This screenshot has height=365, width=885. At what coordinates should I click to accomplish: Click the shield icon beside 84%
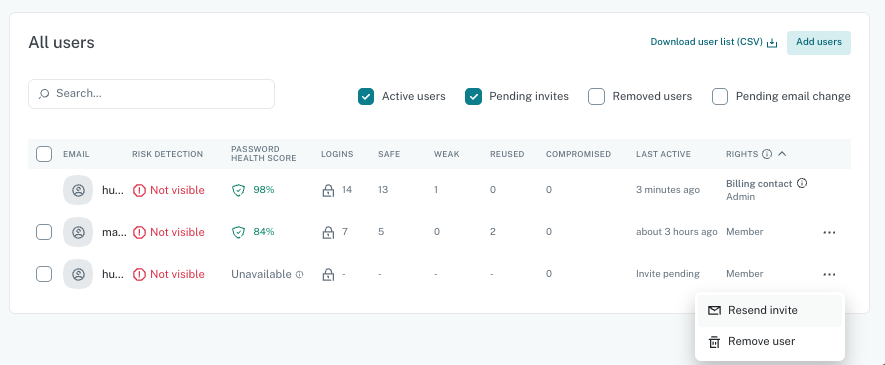click(238, 232)
